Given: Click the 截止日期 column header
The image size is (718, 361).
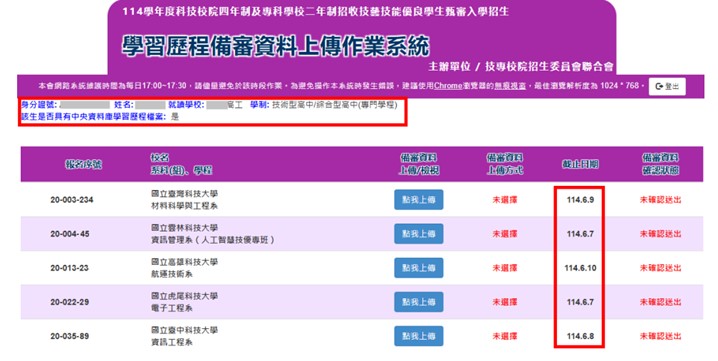Looking at the screenshot, I should pos(580,164).
